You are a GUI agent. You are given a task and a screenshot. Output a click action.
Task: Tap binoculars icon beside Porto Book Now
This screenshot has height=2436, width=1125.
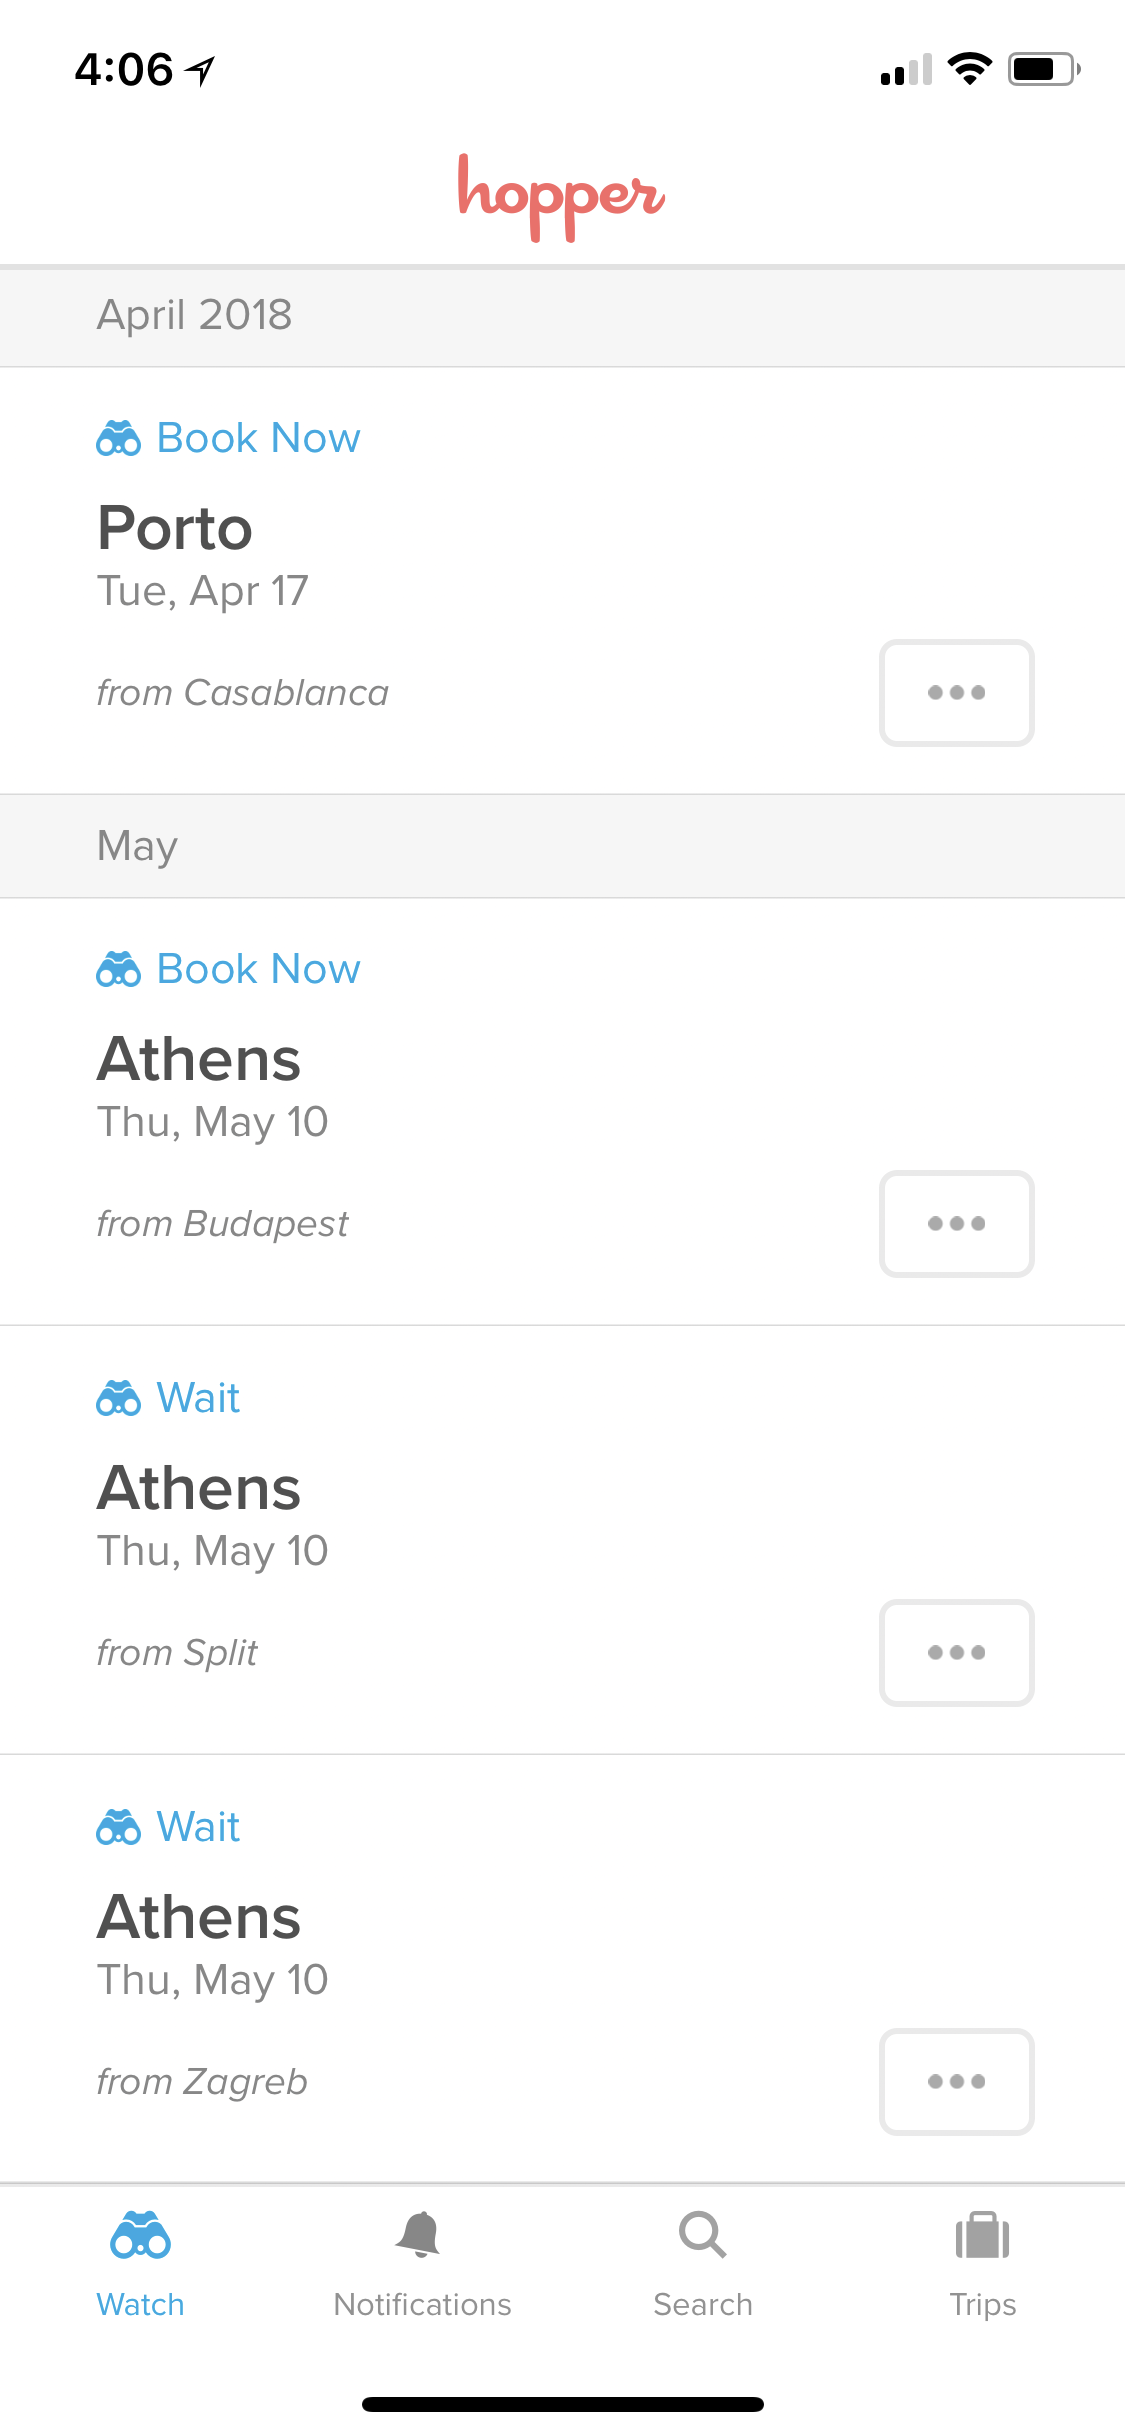(x=119, y=438)
